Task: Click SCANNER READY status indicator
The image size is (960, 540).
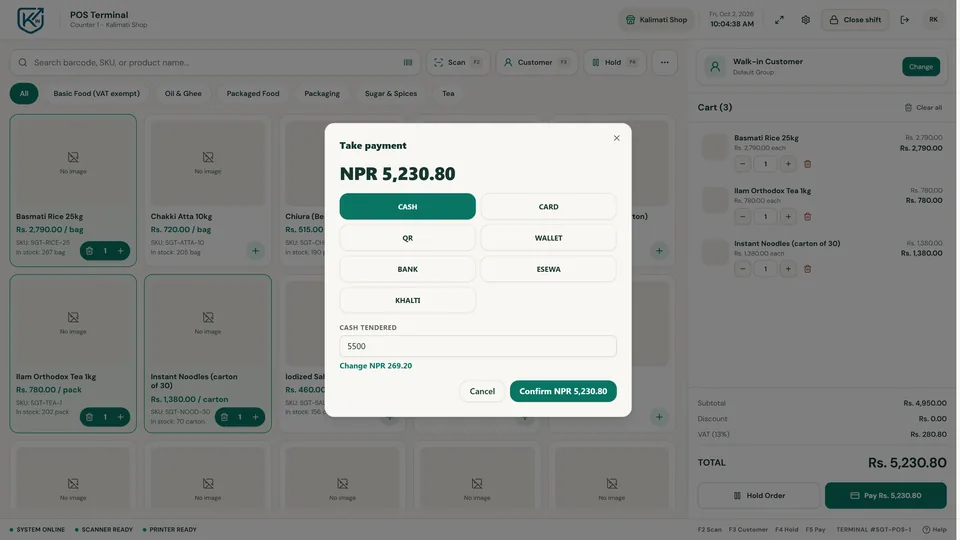Action: 103,530
